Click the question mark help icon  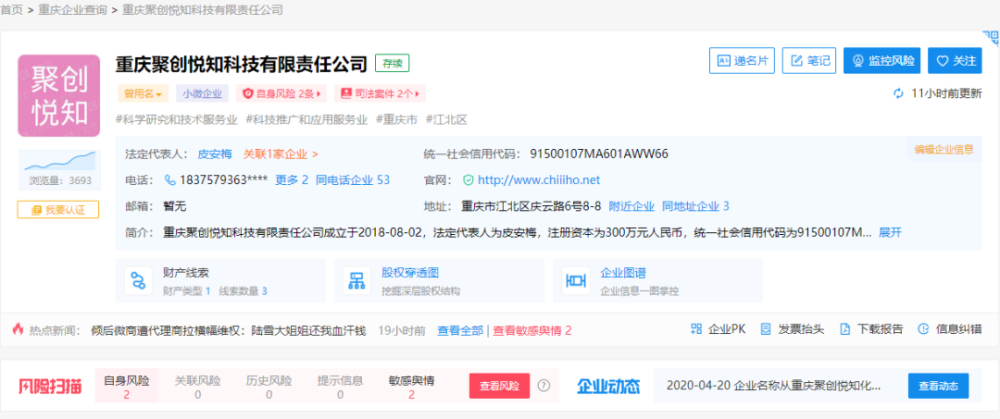(543, 385)
